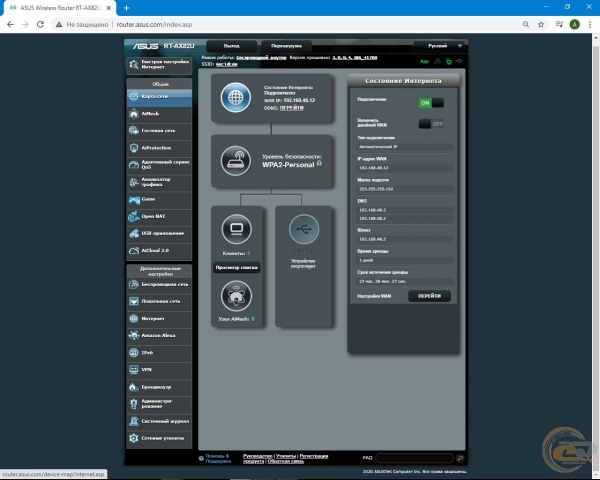Bookmark this page with star icon
This screenshot has width=600, height=480.
point(541,24)
